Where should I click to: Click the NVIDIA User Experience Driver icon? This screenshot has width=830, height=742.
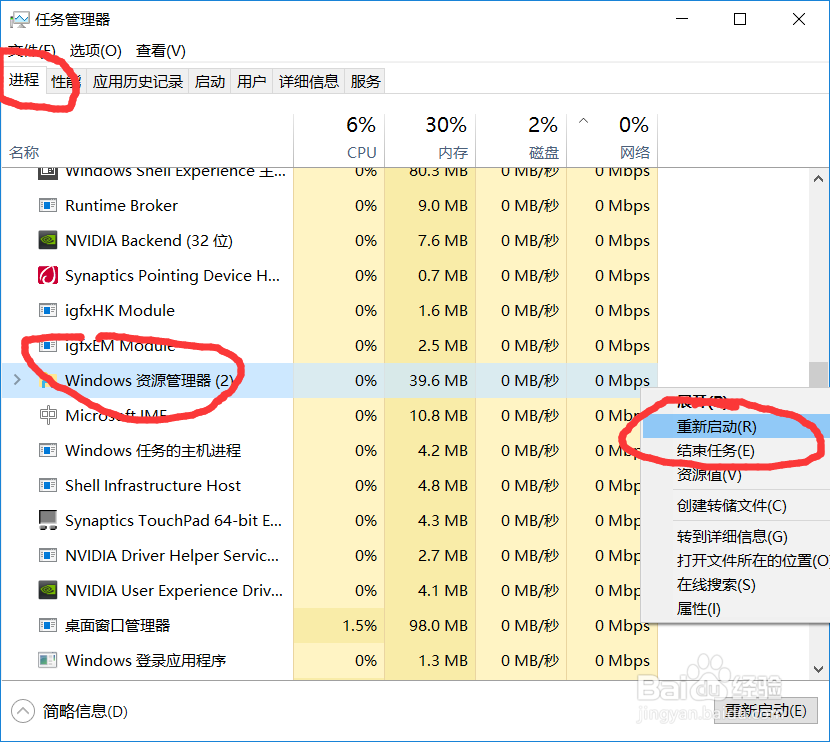coord(48,590)
